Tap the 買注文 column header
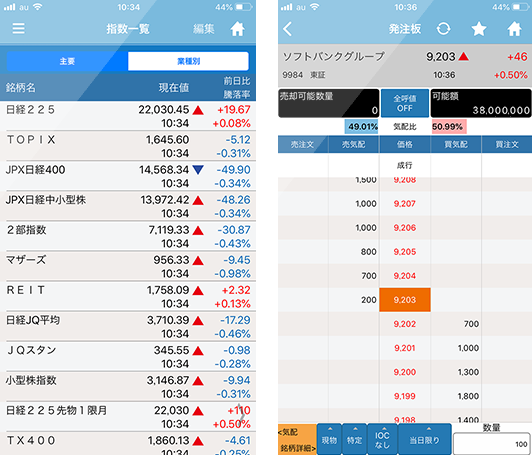This screenshot has height=455, width=532. (507, 145)
